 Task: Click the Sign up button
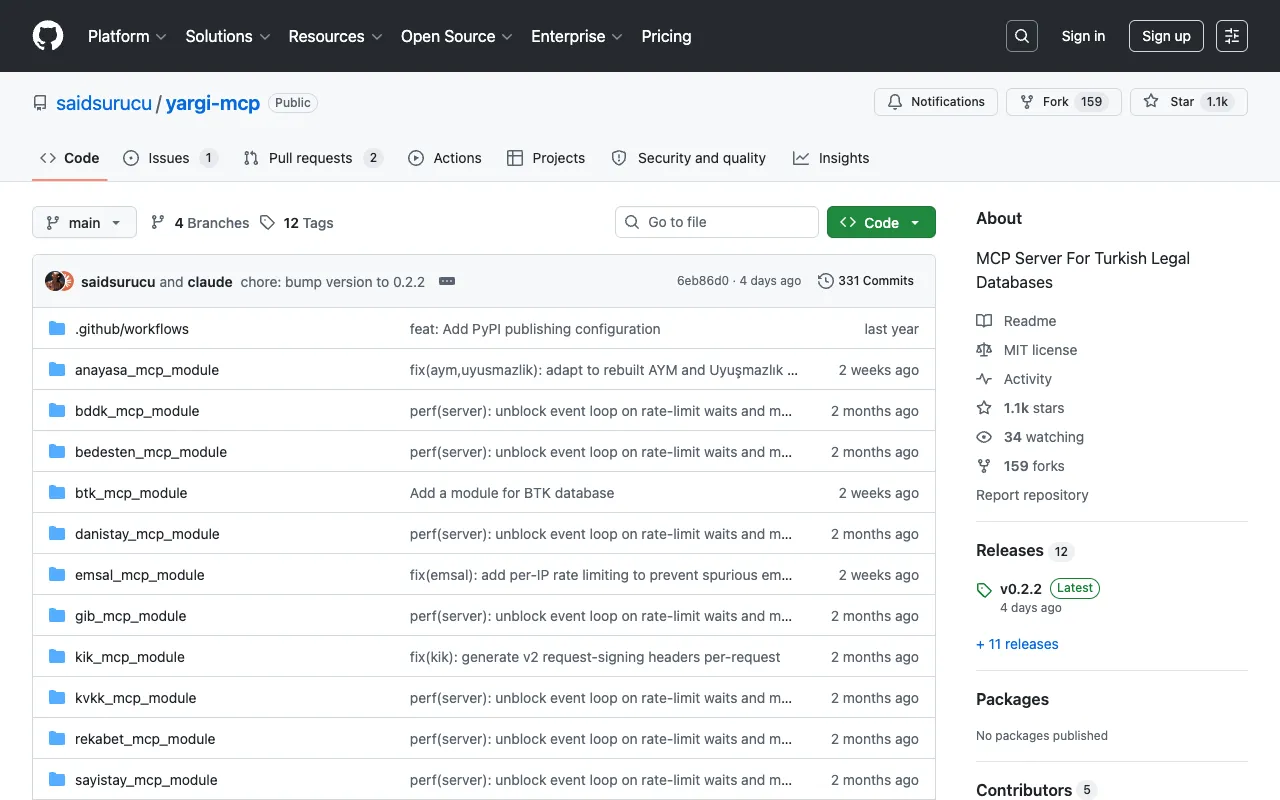[x=1166, y=36]
